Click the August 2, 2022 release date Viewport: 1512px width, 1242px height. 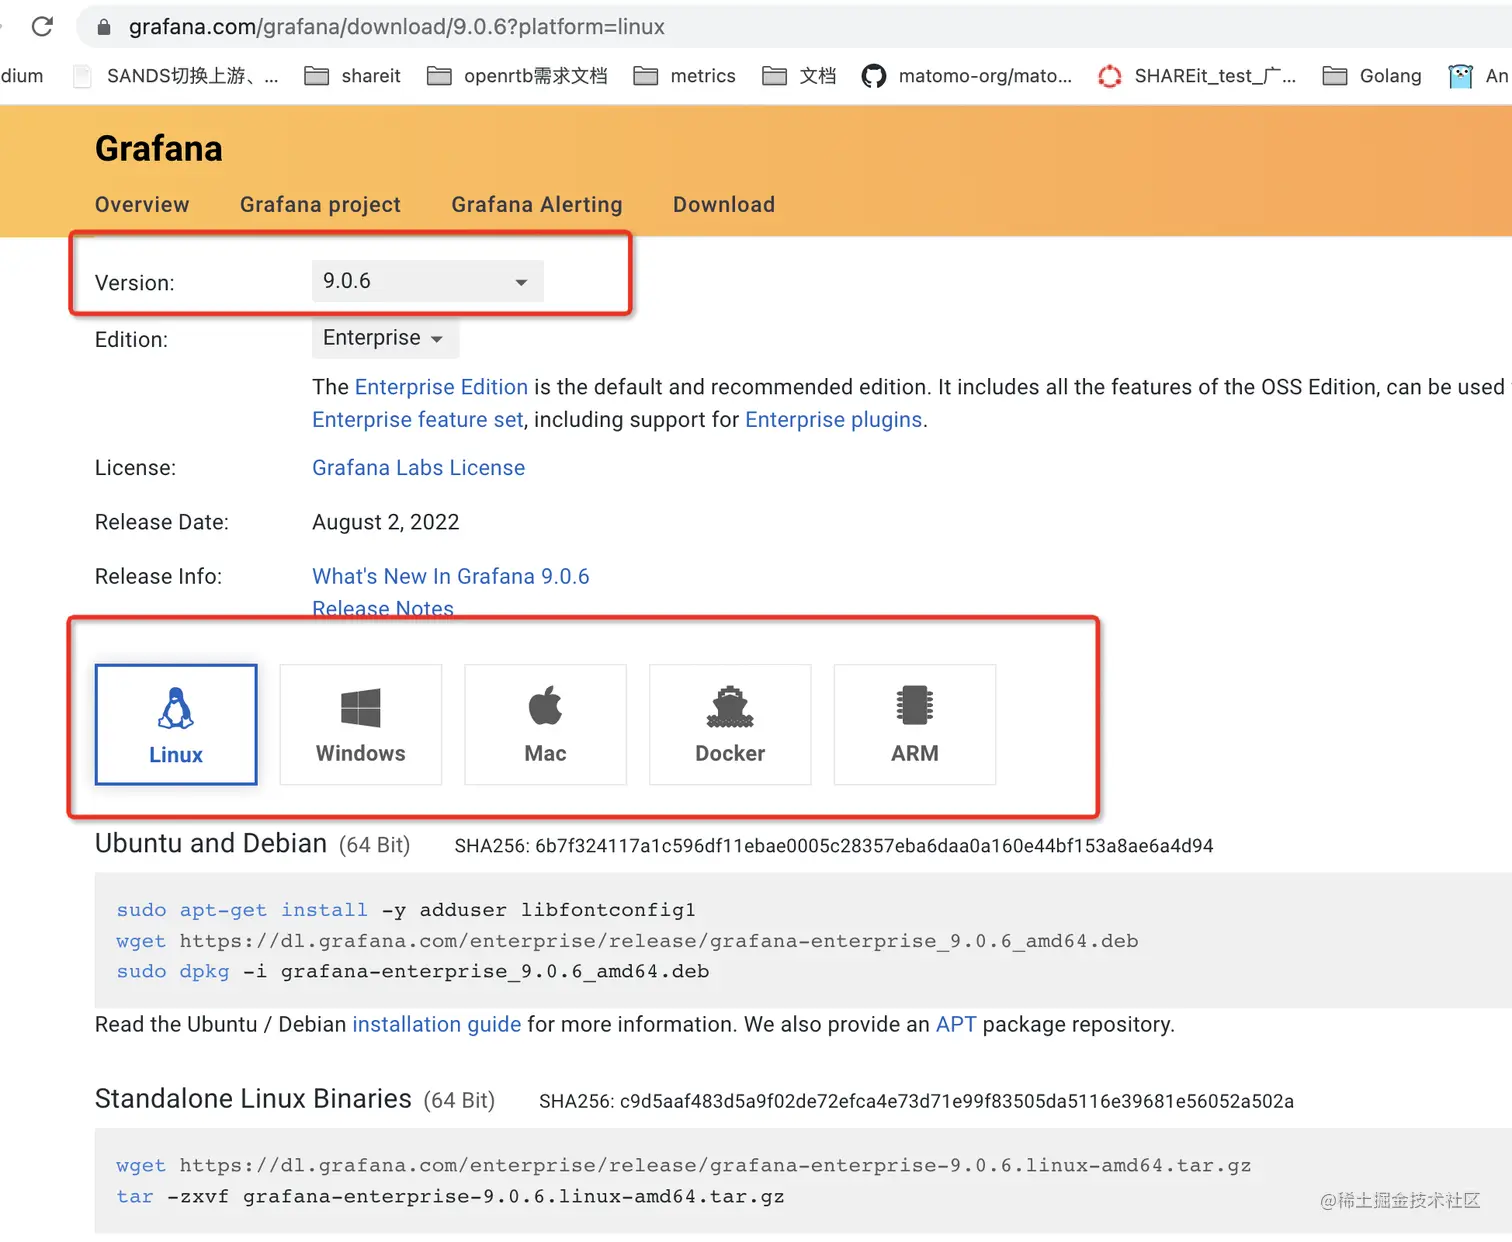386,523
